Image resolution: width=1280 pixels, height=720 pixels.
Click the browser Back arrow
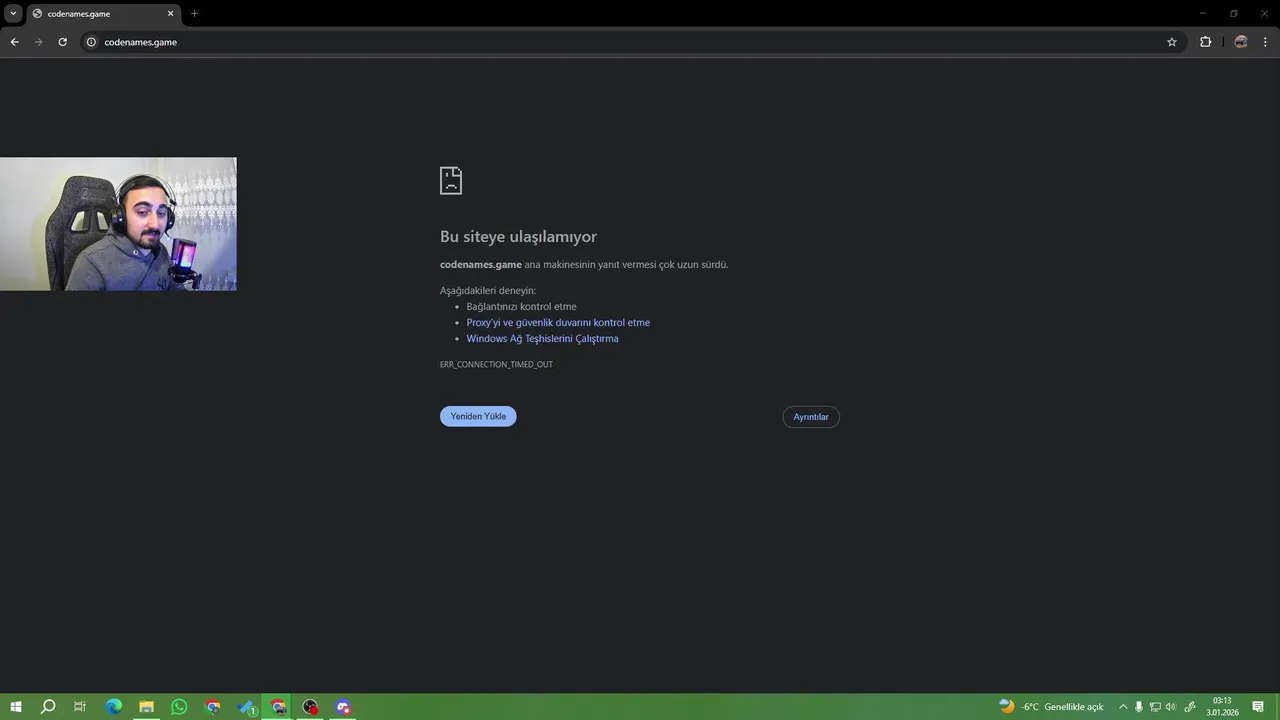click(x=14, y=42)
